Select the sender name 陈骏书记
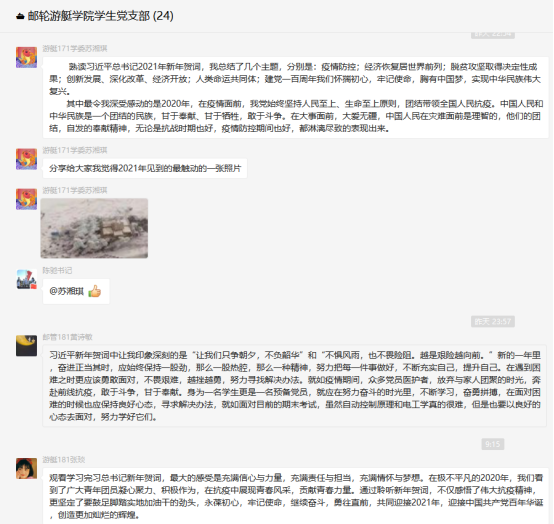This screenshot has width=554, height=524. pos(57,270)
